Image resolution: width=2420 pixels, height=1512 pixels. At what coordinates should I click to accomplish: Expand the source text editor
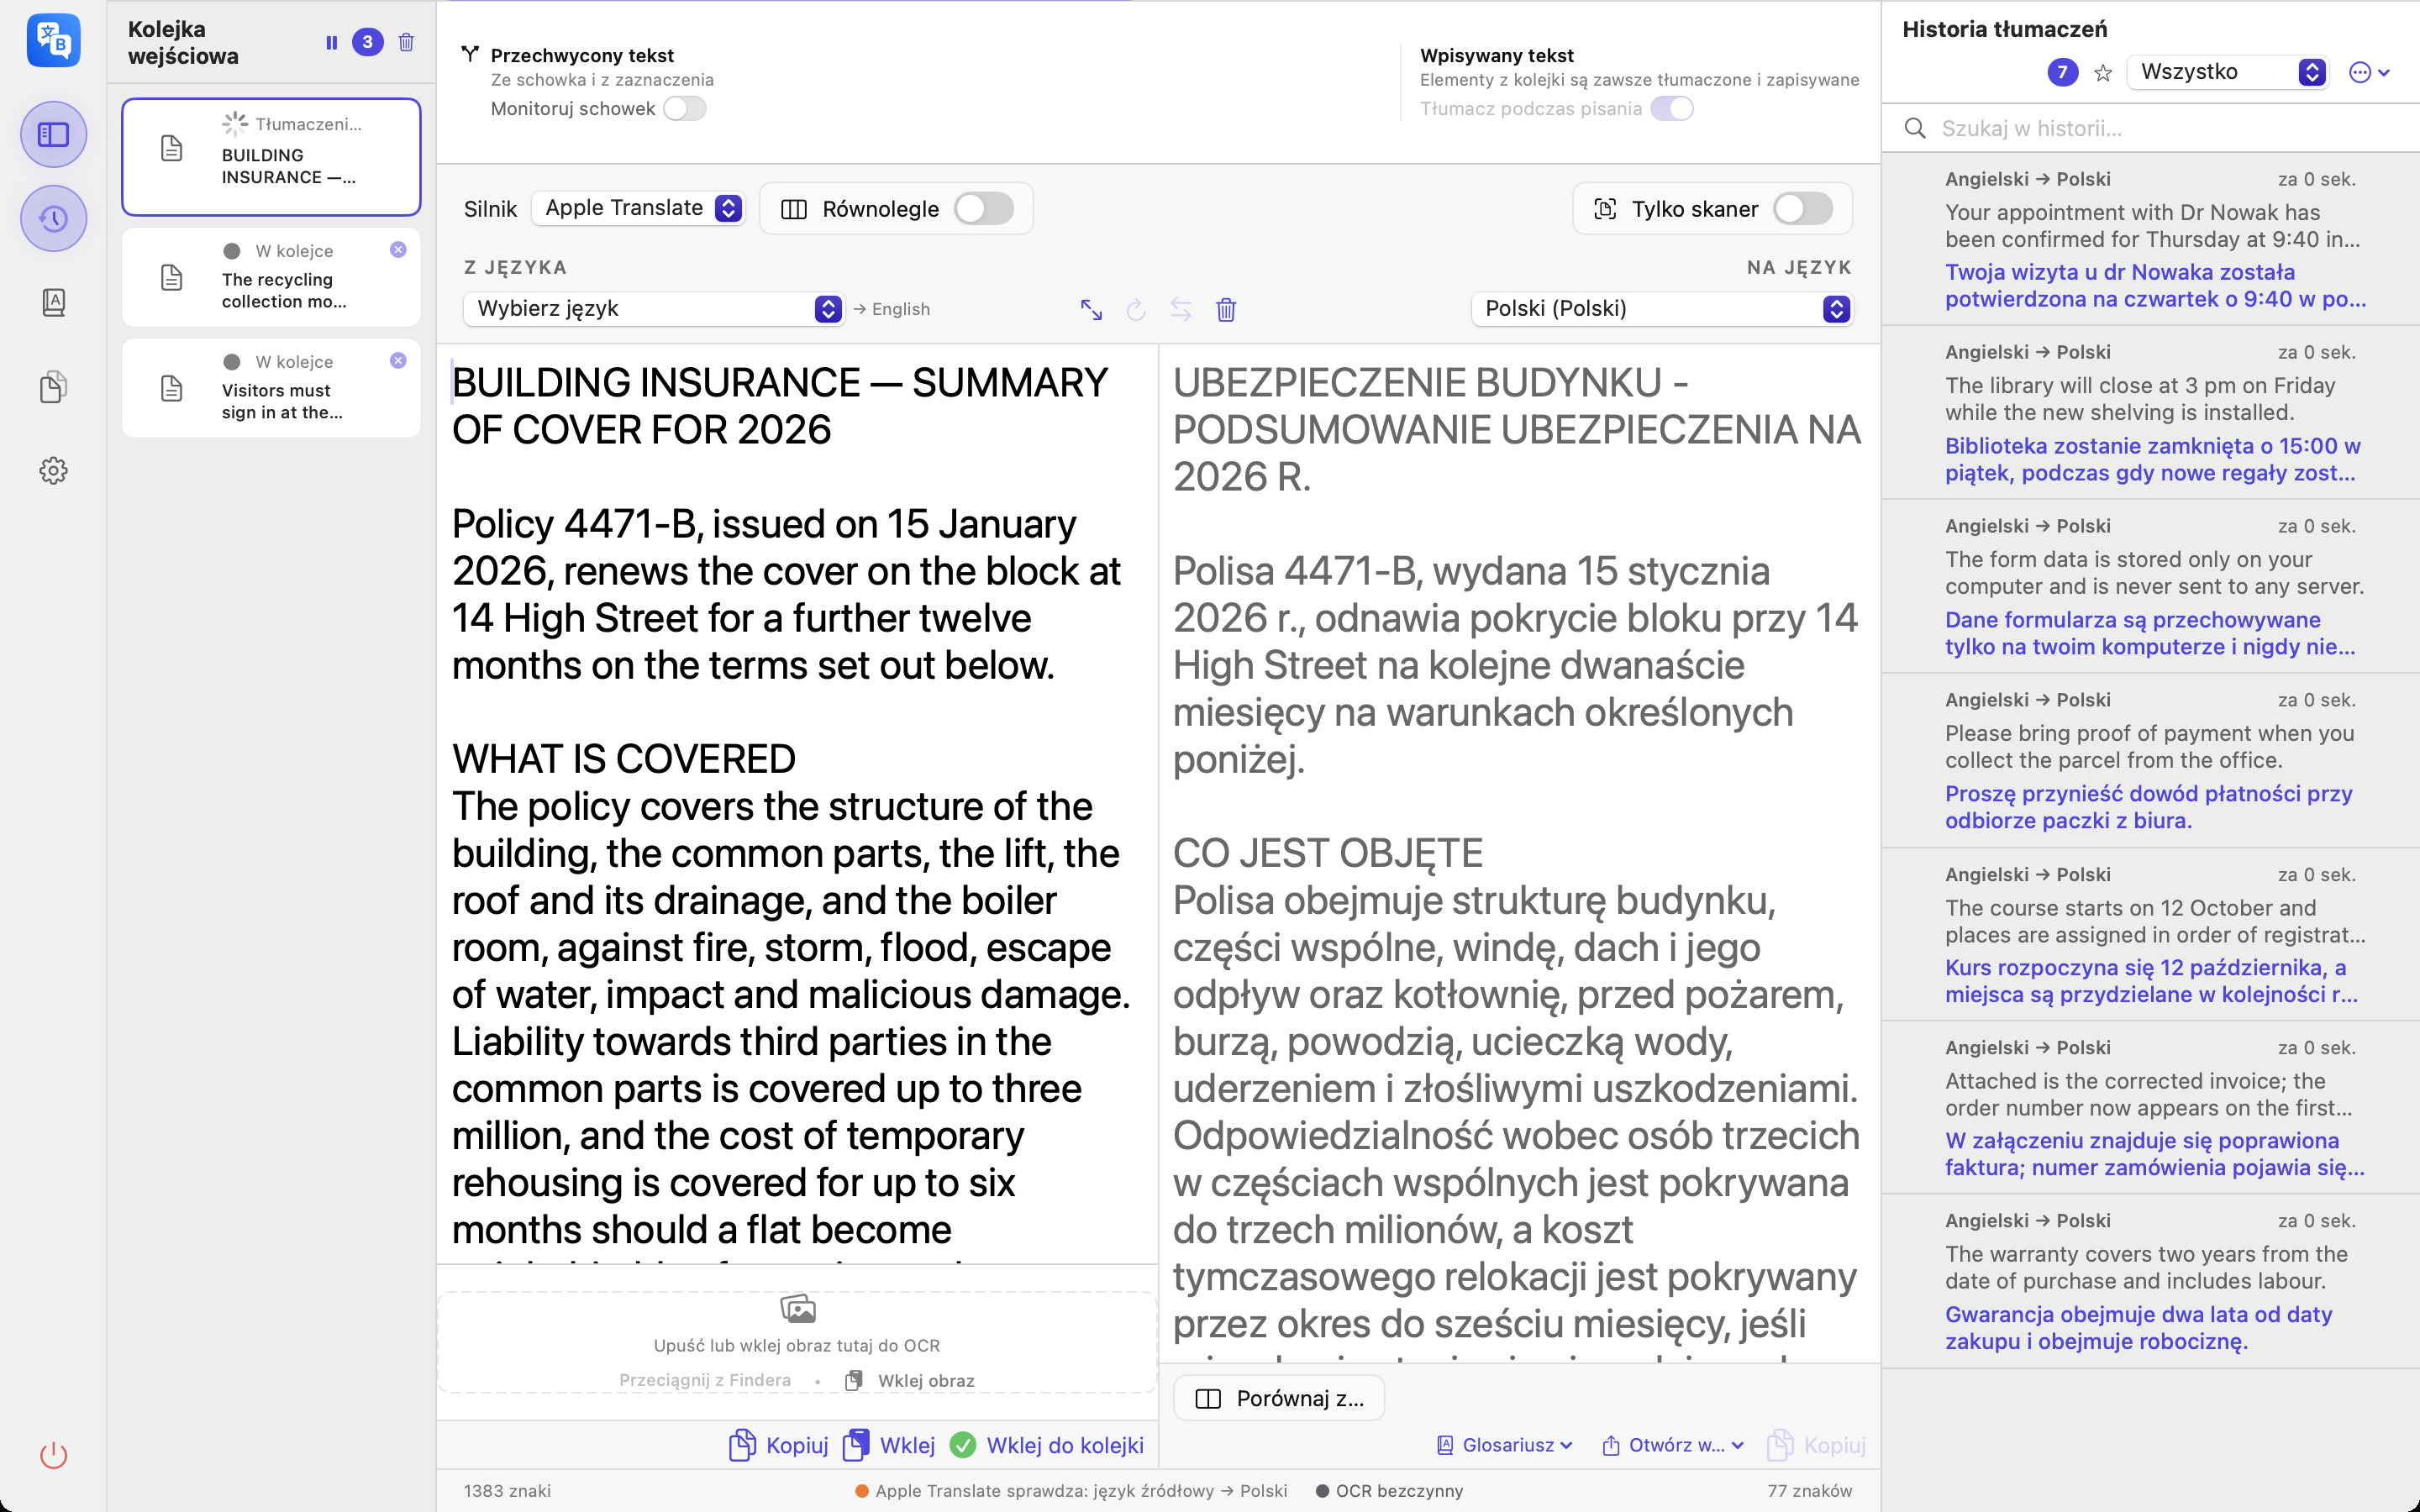point(1091,310)
